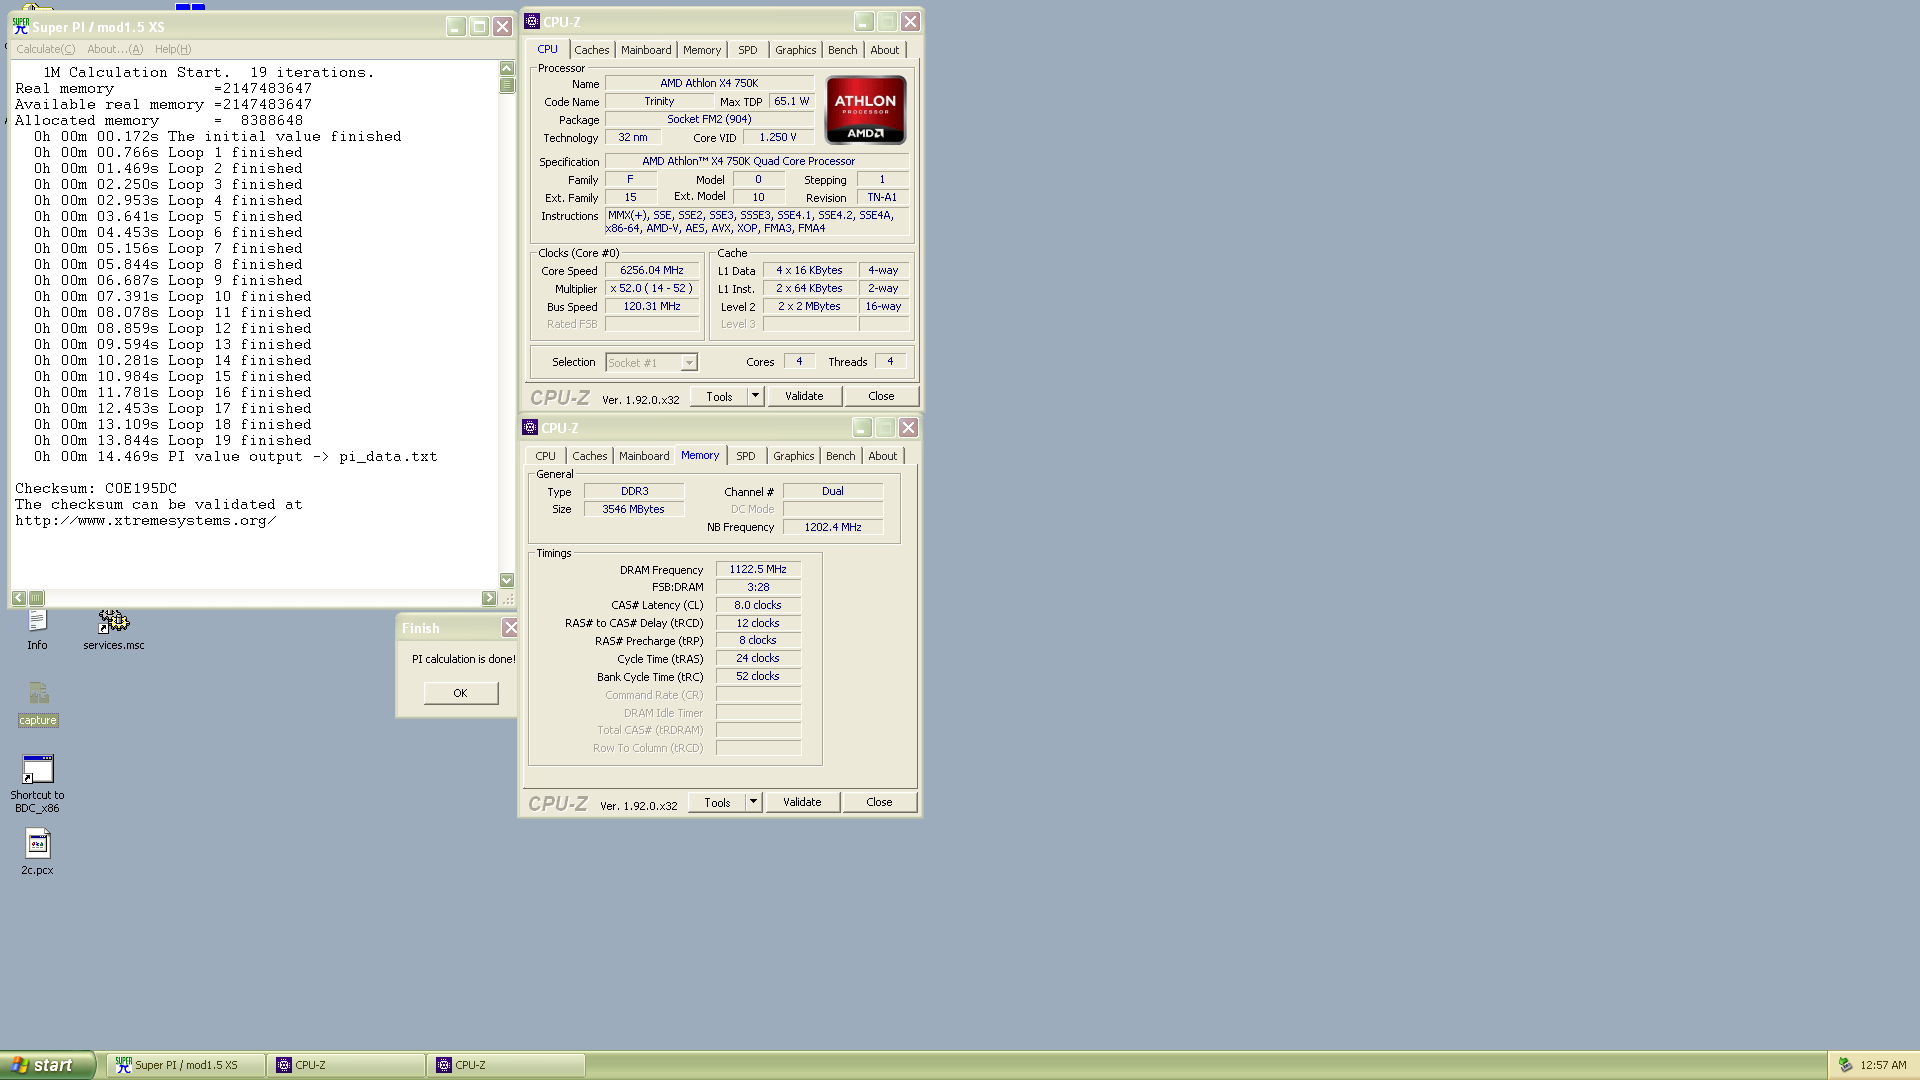Image resolution: width=1920 pixels, height=1080 pixels.
Task: Click the Core VID 1.250 V value
Action: 778,138
